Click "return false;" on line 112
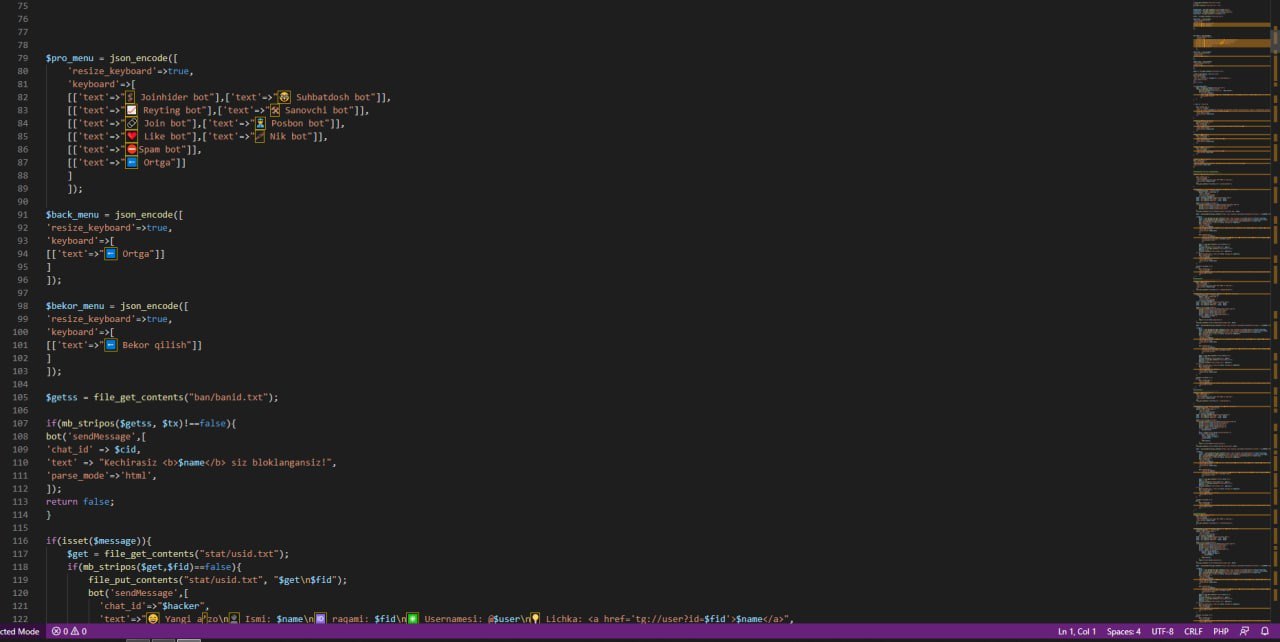The image size is (1280, 642). tap(80, 502)
